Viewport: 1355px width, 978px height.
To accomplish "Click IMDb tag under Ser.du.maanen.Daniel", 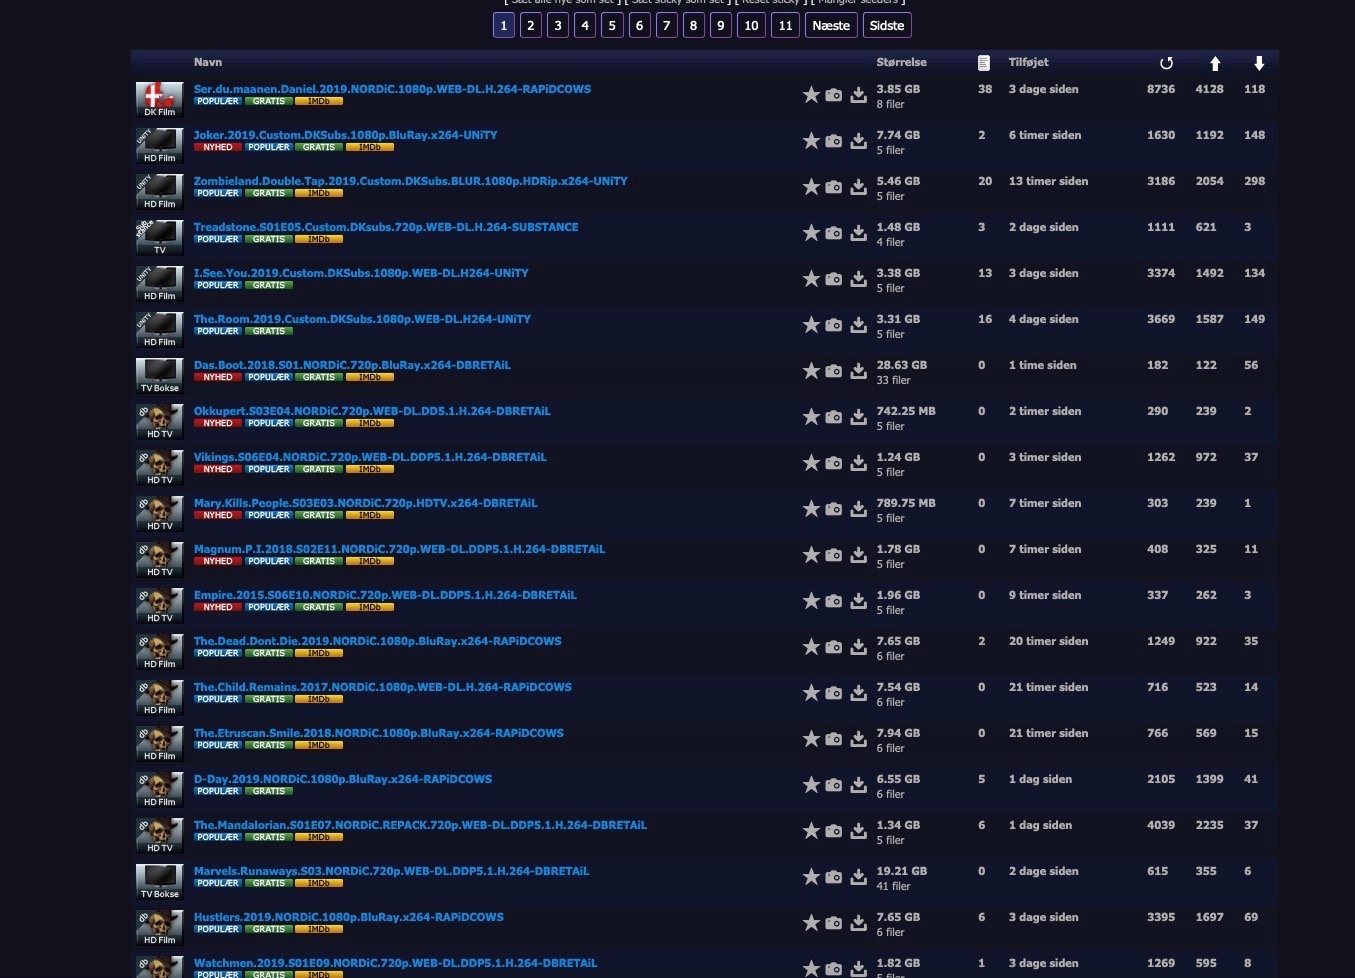I will click(319, 102).
